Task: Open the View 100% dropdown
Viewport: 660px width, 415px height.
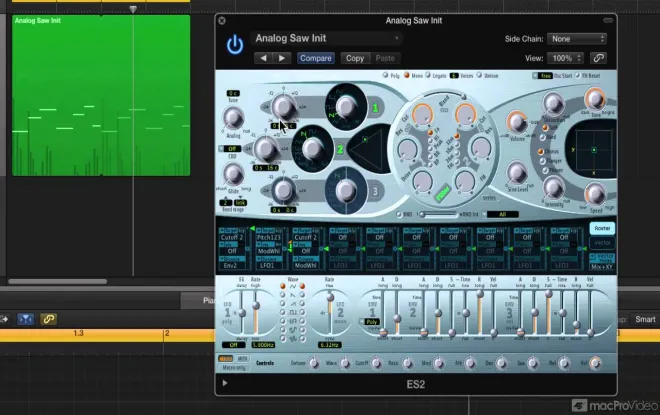Action: (565, 58)
